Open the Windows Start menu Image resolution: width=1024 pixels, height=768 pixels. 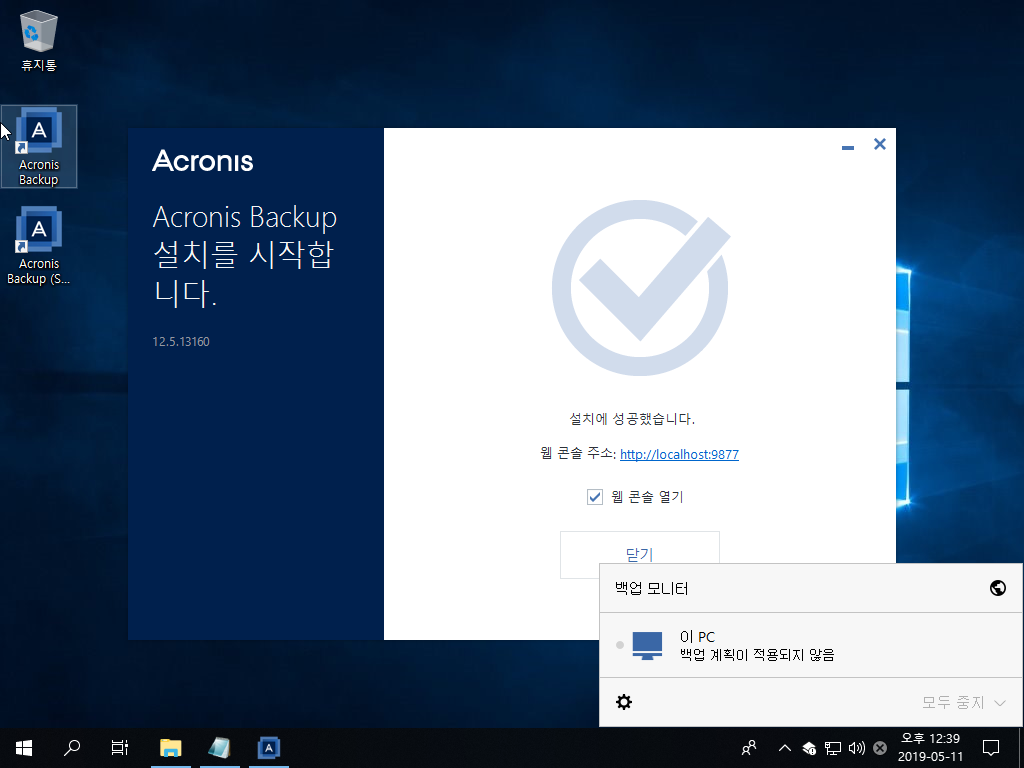(24, 748)
